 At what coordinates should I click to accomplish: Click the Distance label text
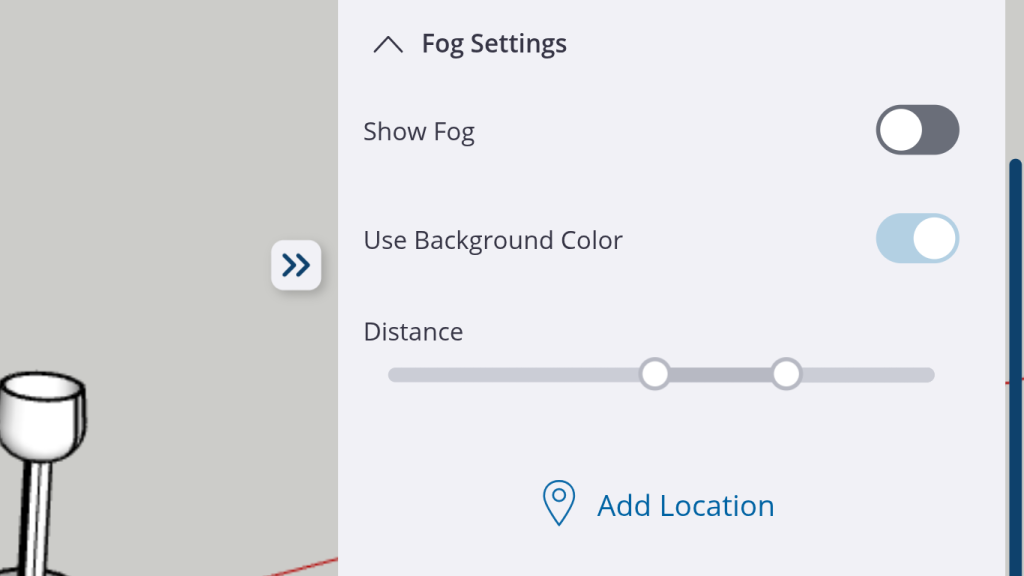[413, 332]
